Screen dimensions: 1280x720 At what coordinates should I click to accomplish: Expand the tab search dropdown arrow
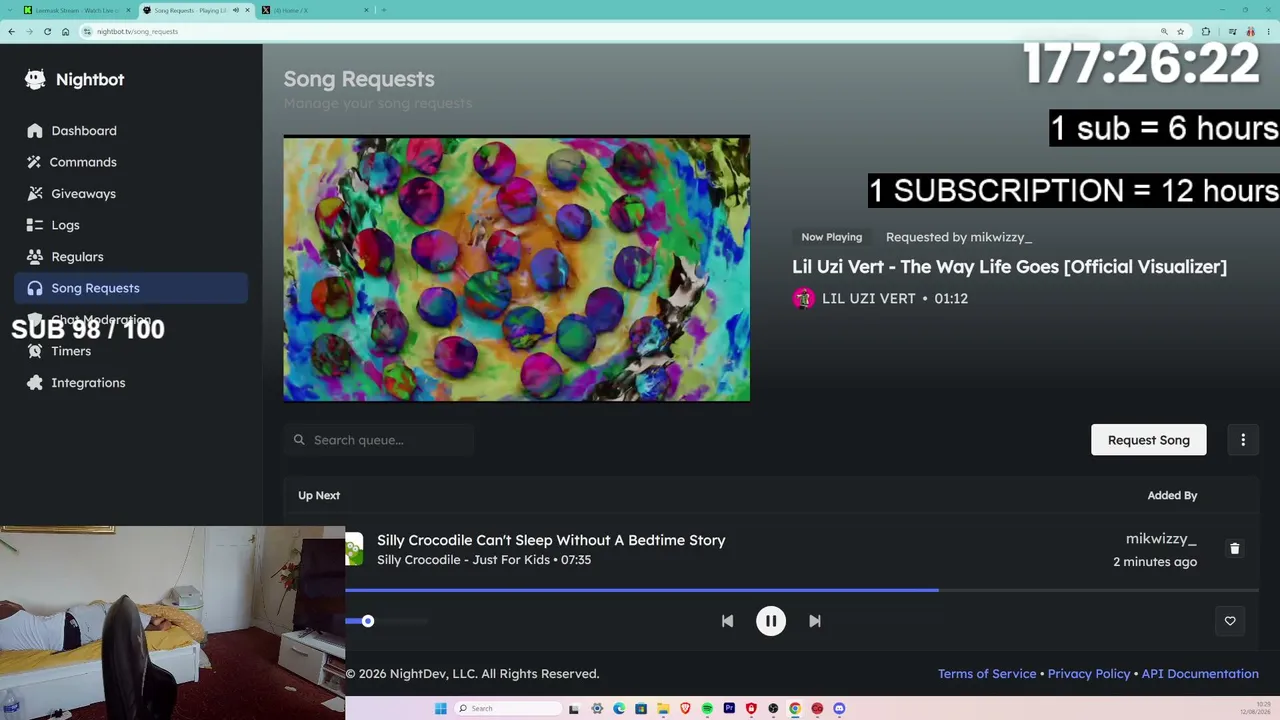click(9, 10)
